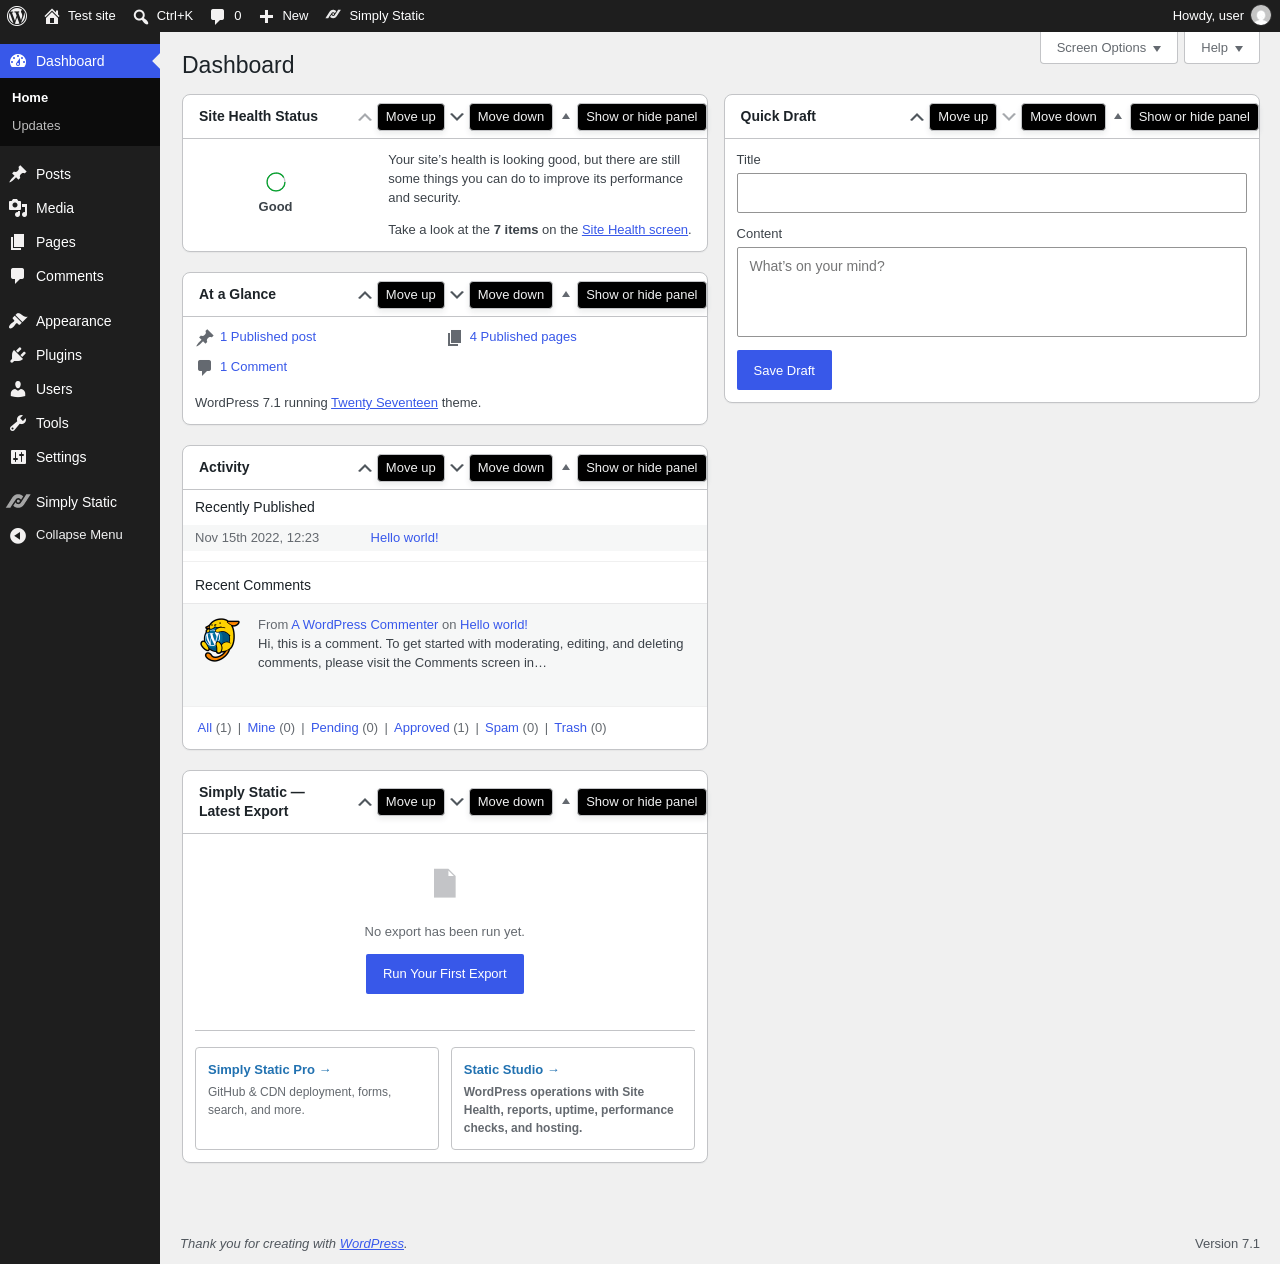This screenshot has width=1280, height=1264.
Task: Open the 1 Comment link
Action: [253, 367]
